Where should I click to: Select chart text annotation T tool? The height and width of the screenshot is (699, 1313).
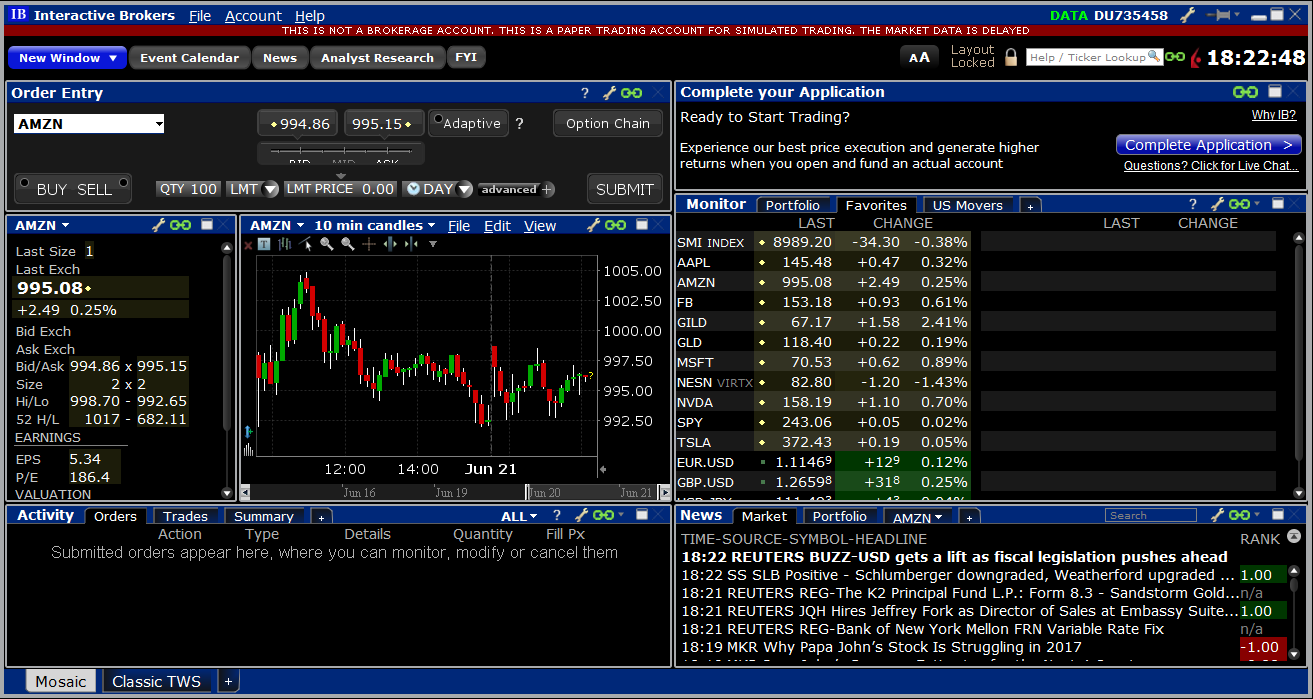(x=264, y=244)
